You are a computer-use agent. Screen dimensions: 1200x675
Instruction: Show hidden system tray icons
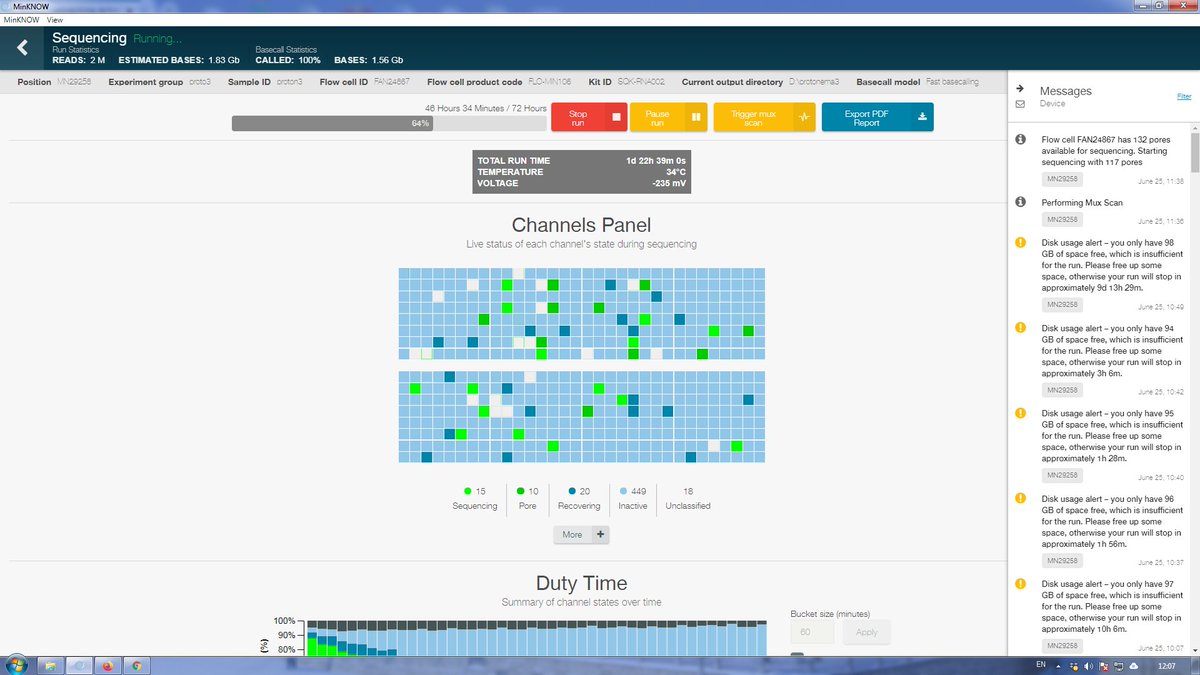click(1060, 665)
